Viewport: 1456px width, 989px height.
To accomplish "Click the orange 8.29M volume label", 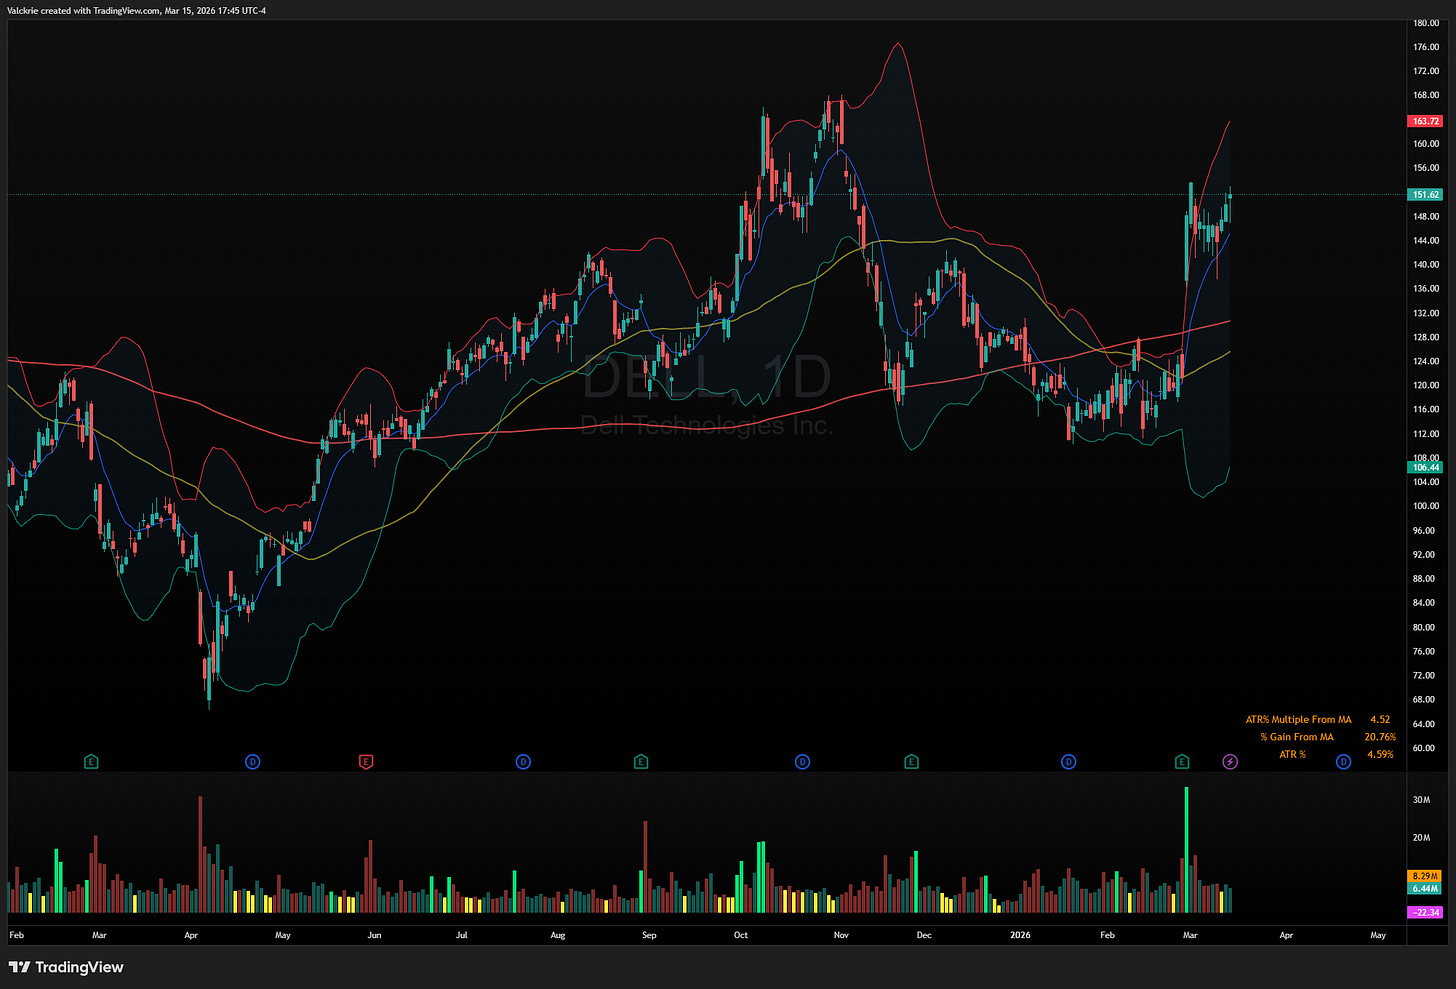I will (1425, 876).
